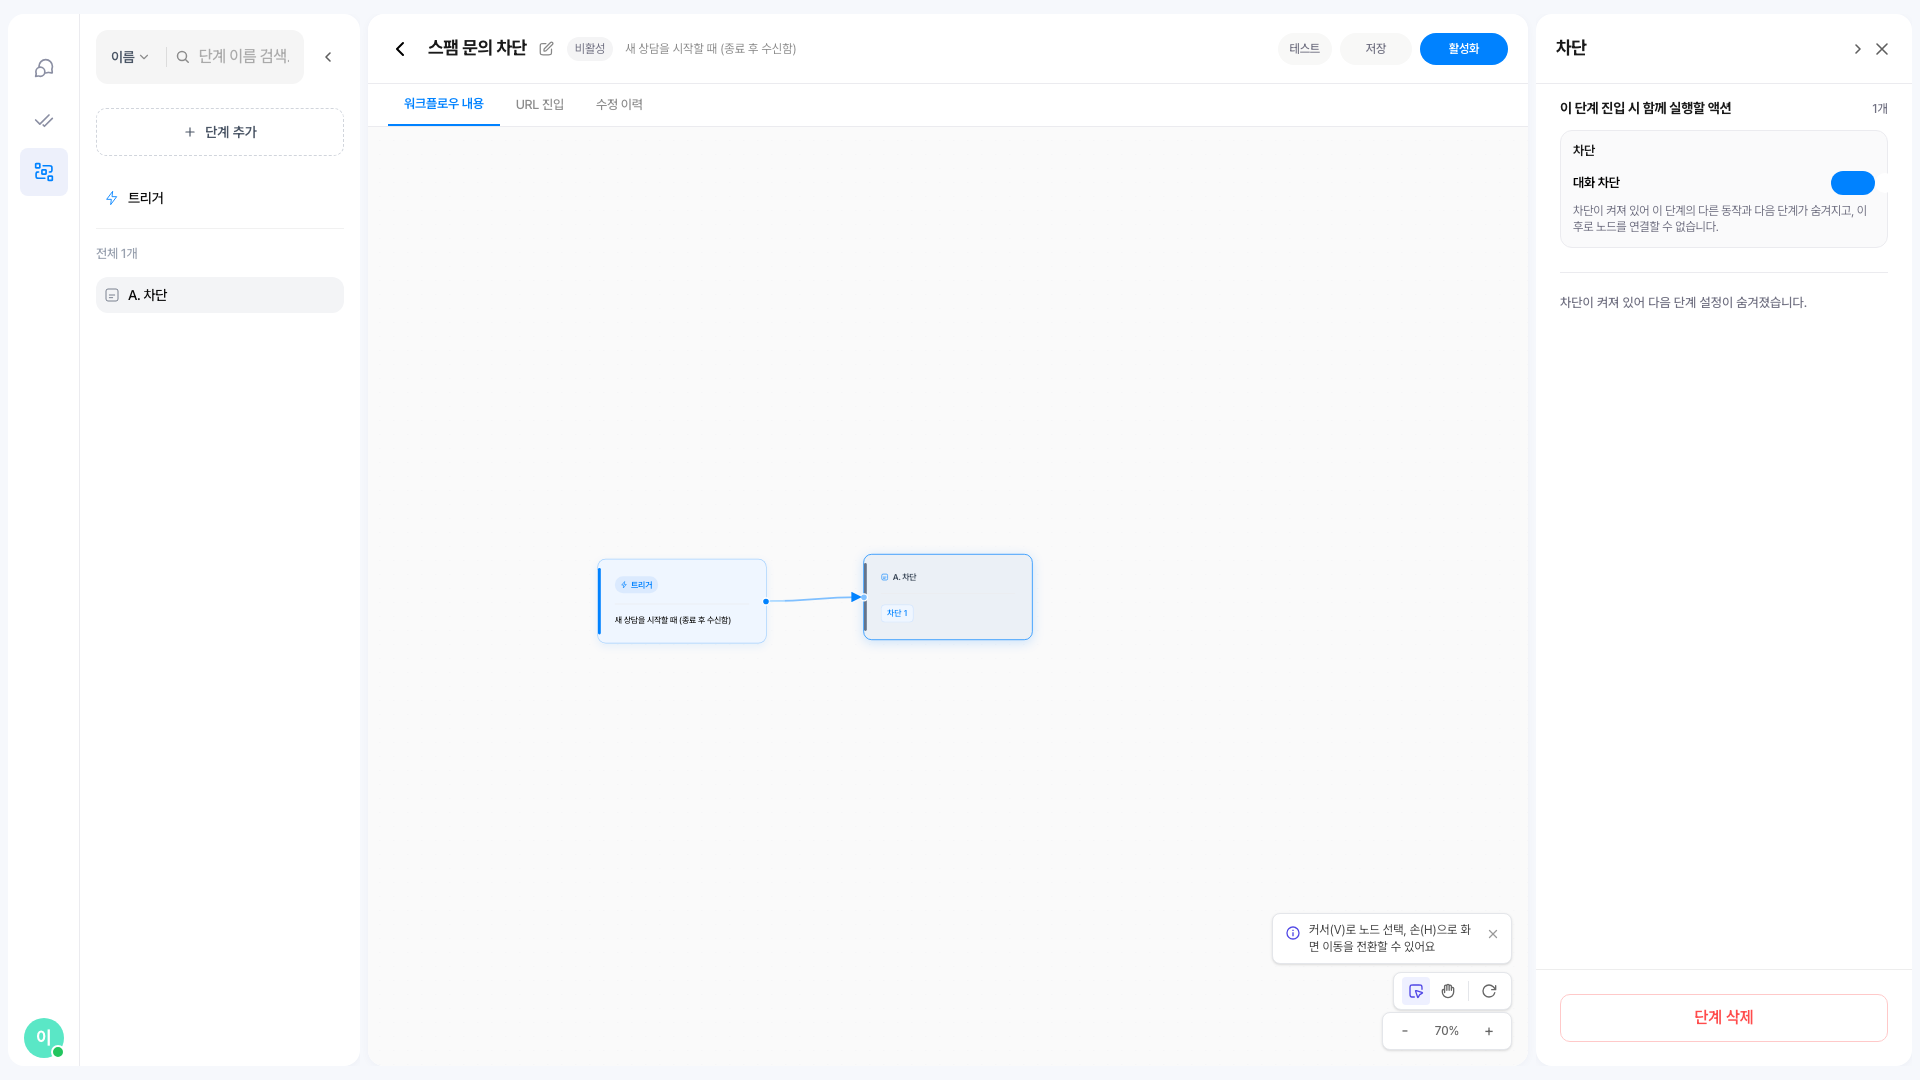Click the 70% zoom level value
The image size is (1920, 1080).
coord(1447,1031)
